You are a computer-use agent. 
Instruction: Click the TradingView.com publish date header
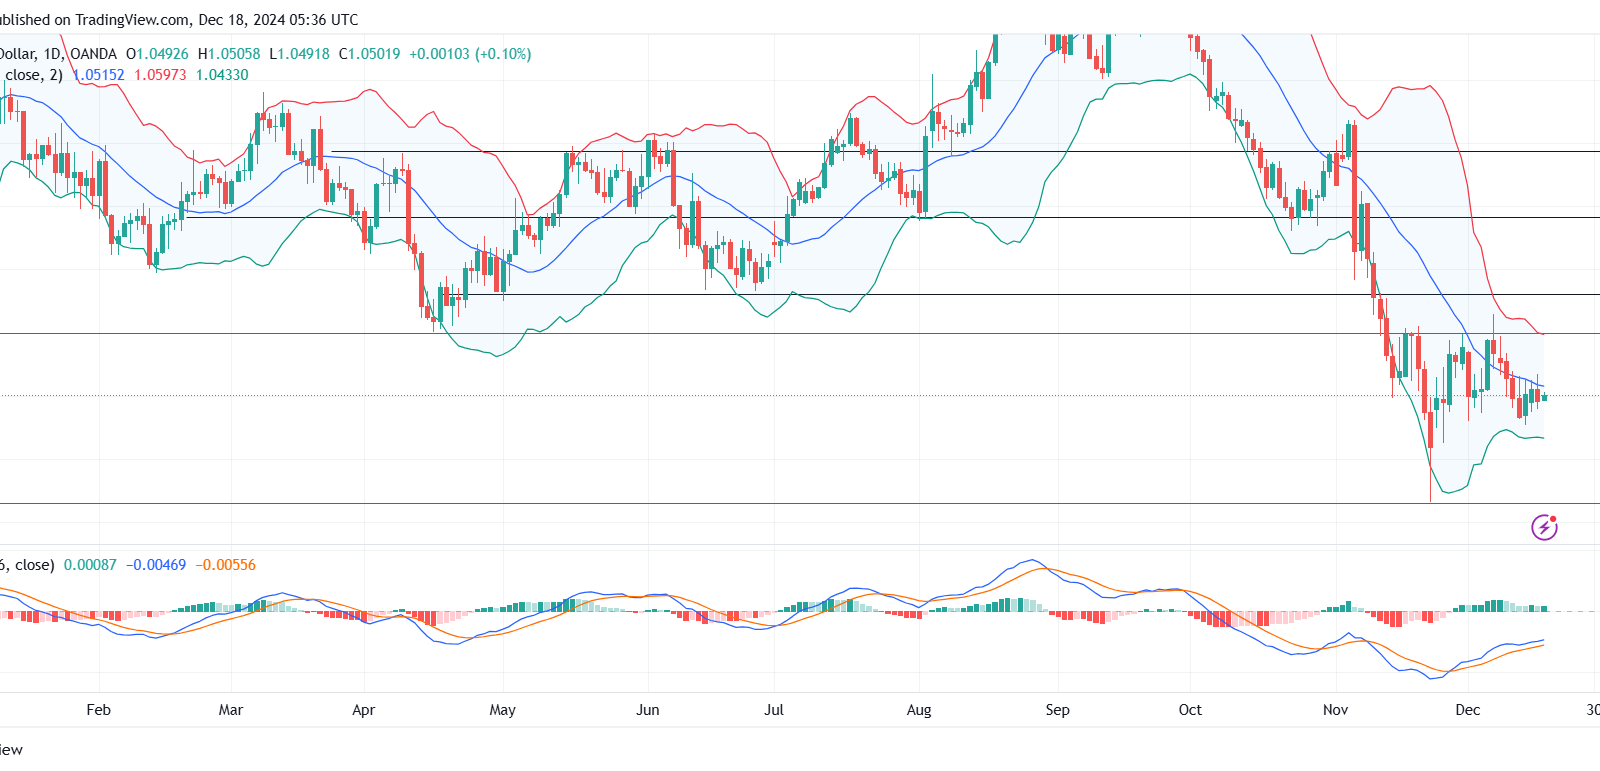click(x=179, y=20)
